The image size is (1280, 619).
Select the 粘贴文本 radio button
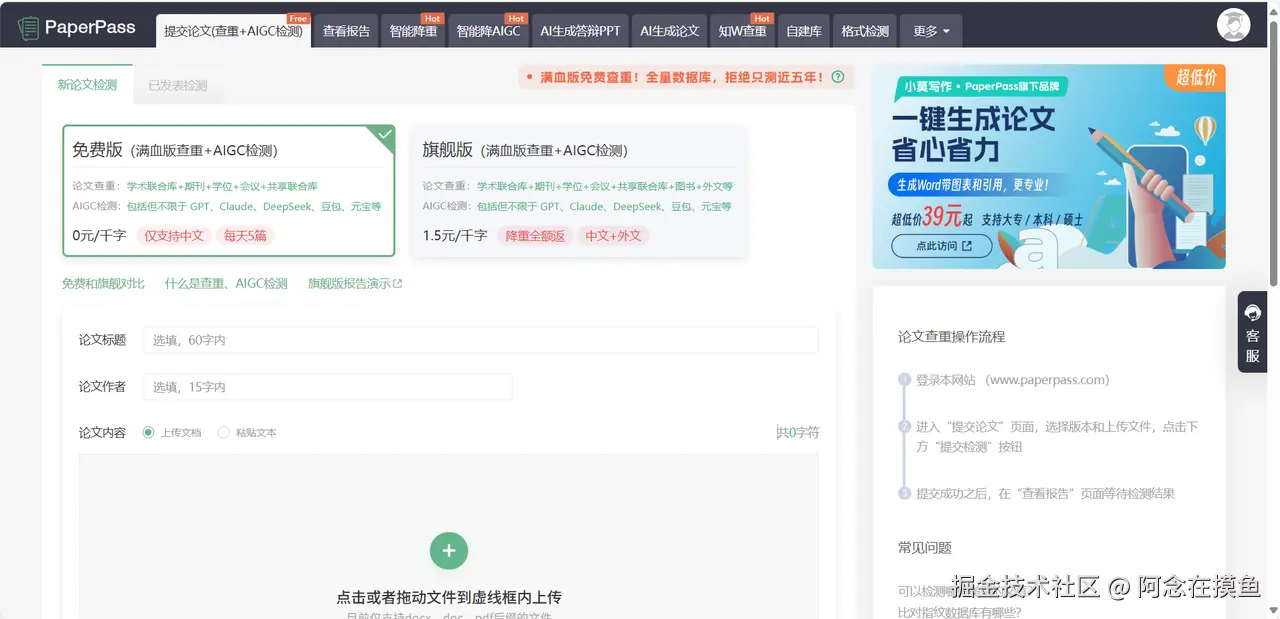tap(224, 433)
